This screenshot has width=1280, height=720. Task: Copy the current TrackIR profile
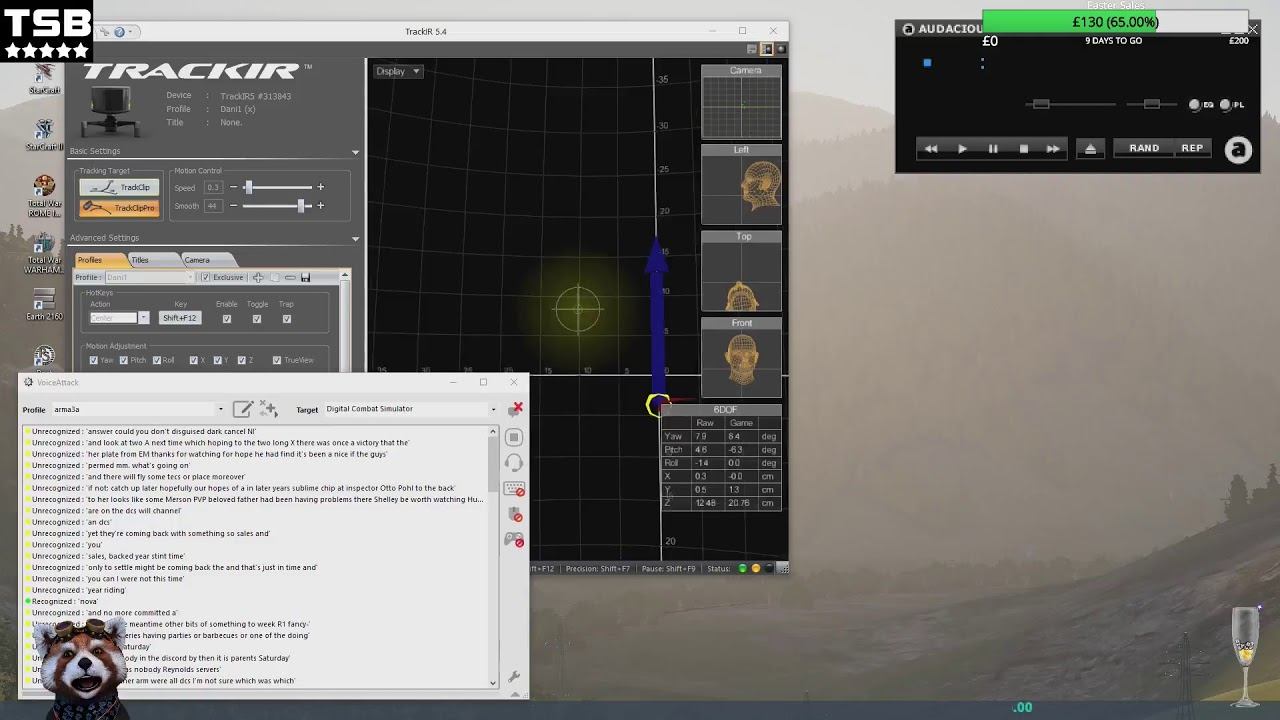[274, 277]
